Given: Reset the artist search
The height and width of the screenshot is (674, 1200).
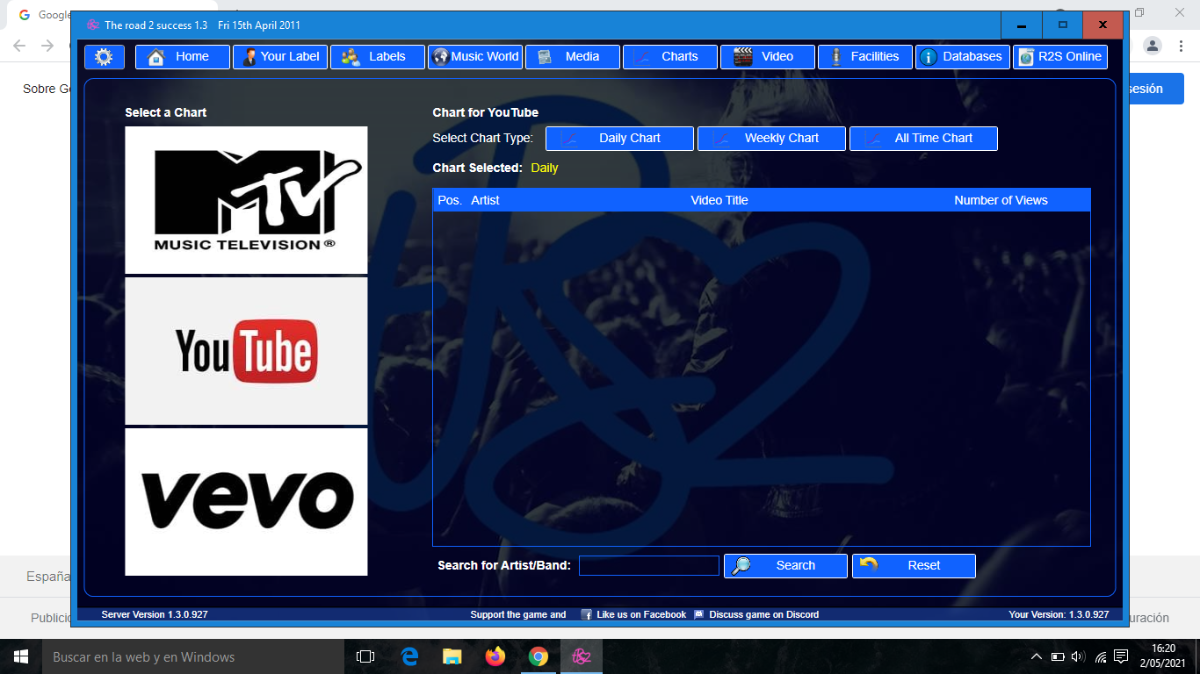Looking at the screenshot, I should click(913, 566).
